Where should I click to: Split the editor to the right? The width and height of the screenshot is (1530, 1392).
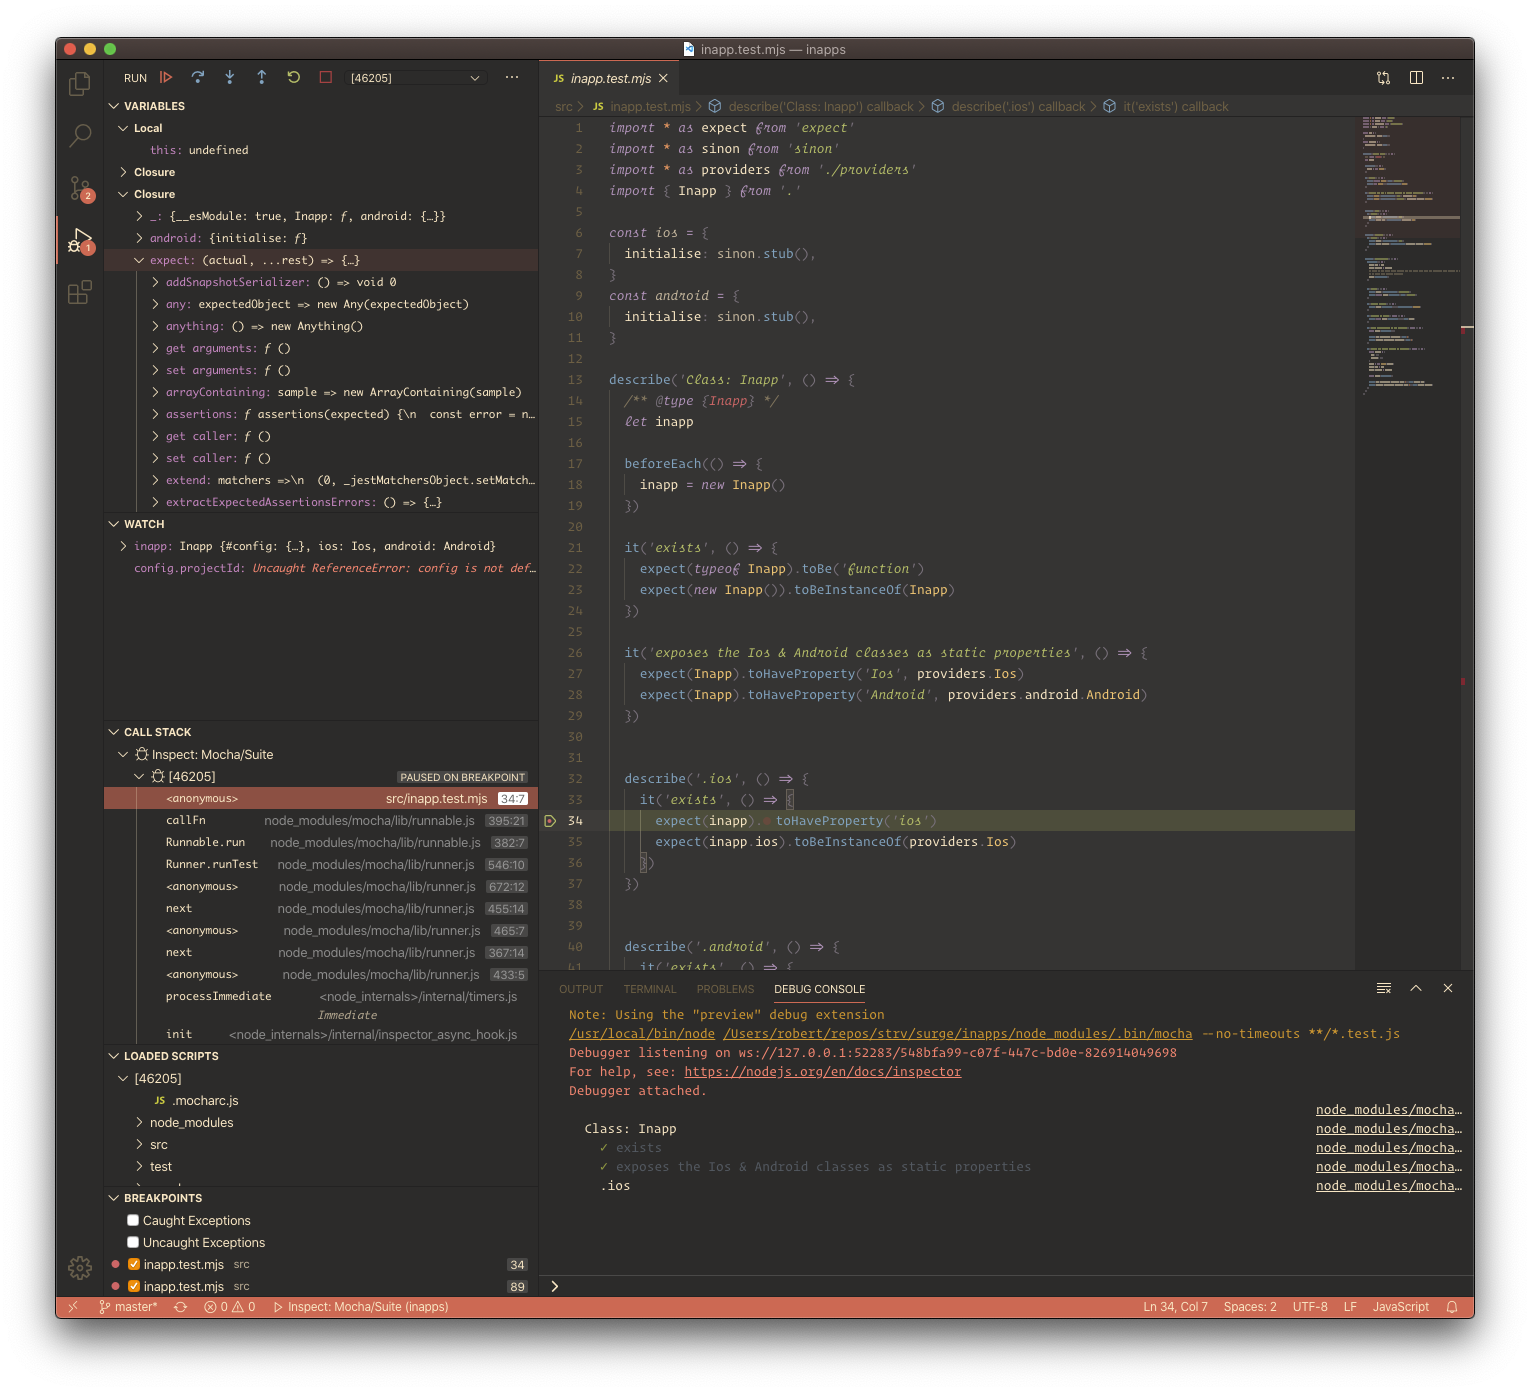click(x=1416, y=78)
